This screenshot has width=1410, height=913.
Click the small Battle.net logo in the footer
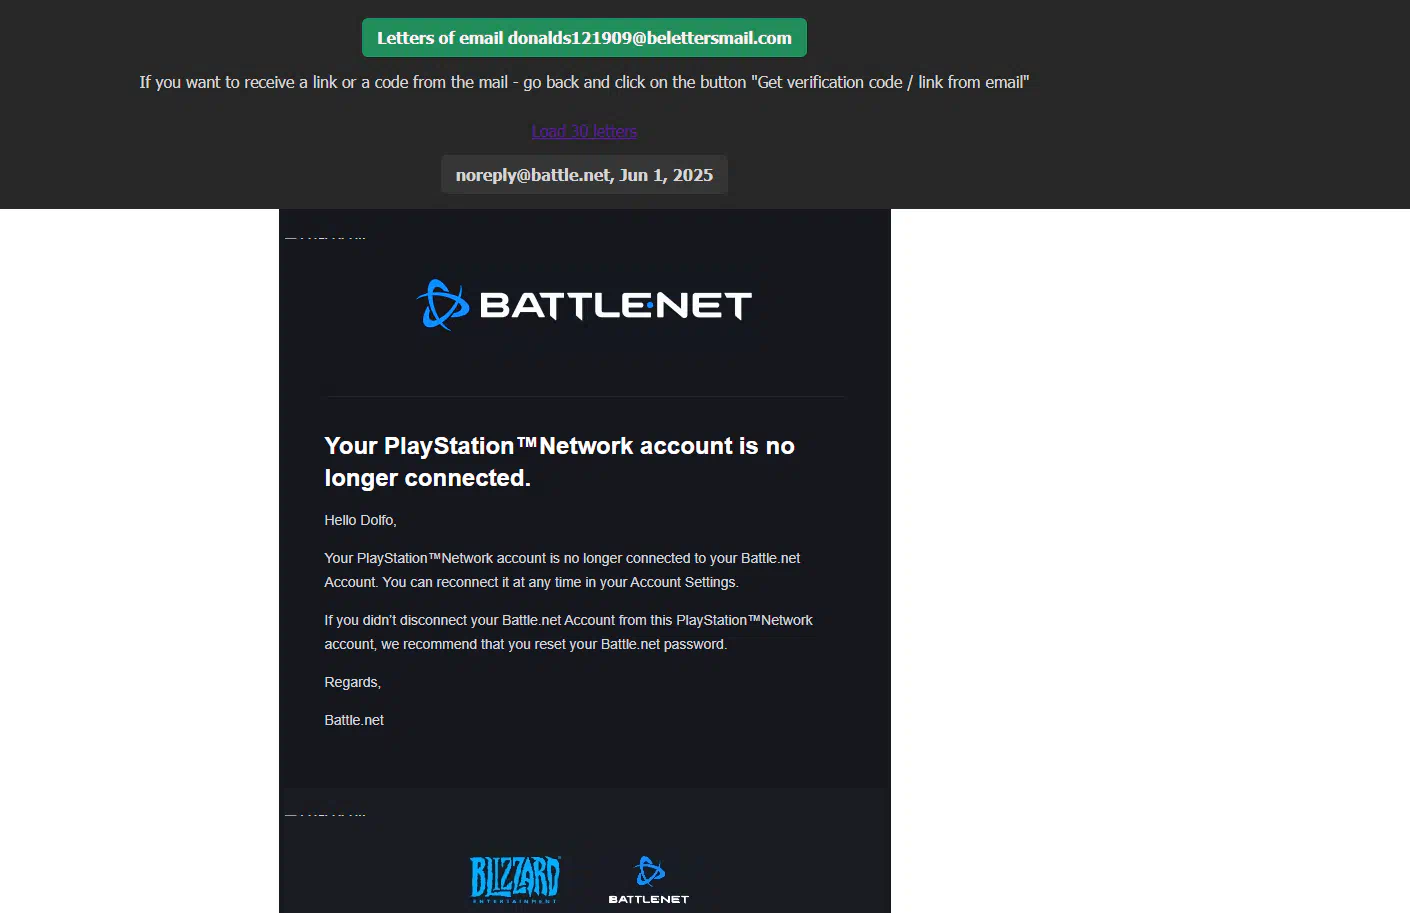pos(649,880)
